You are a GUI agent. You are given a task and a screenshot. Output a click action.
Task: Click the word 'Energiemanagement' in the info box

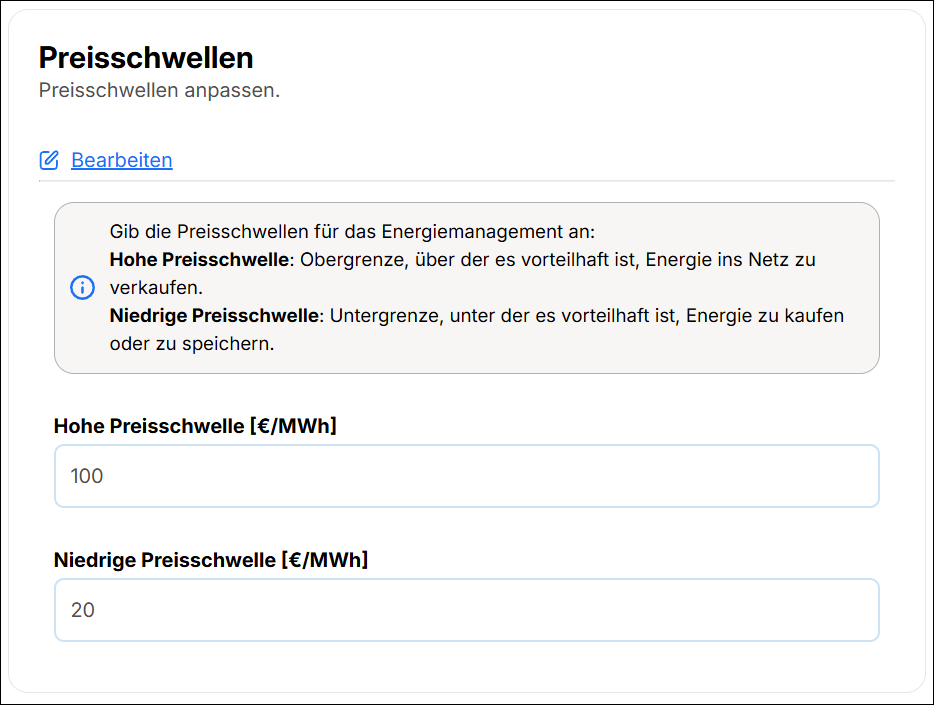pyautogui.click(x=480, y=232)
